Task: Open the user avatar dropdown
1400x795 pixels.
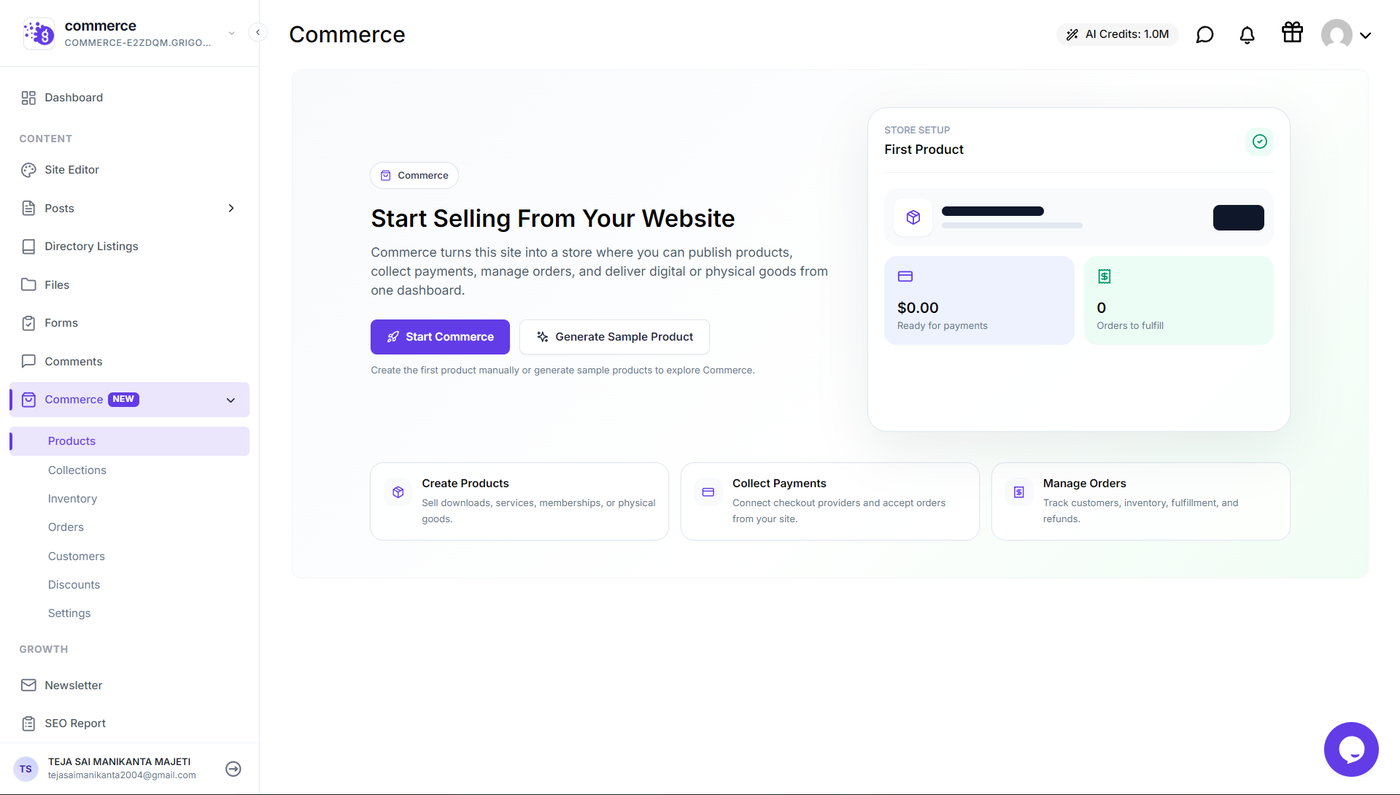Action: [1345, 35]
